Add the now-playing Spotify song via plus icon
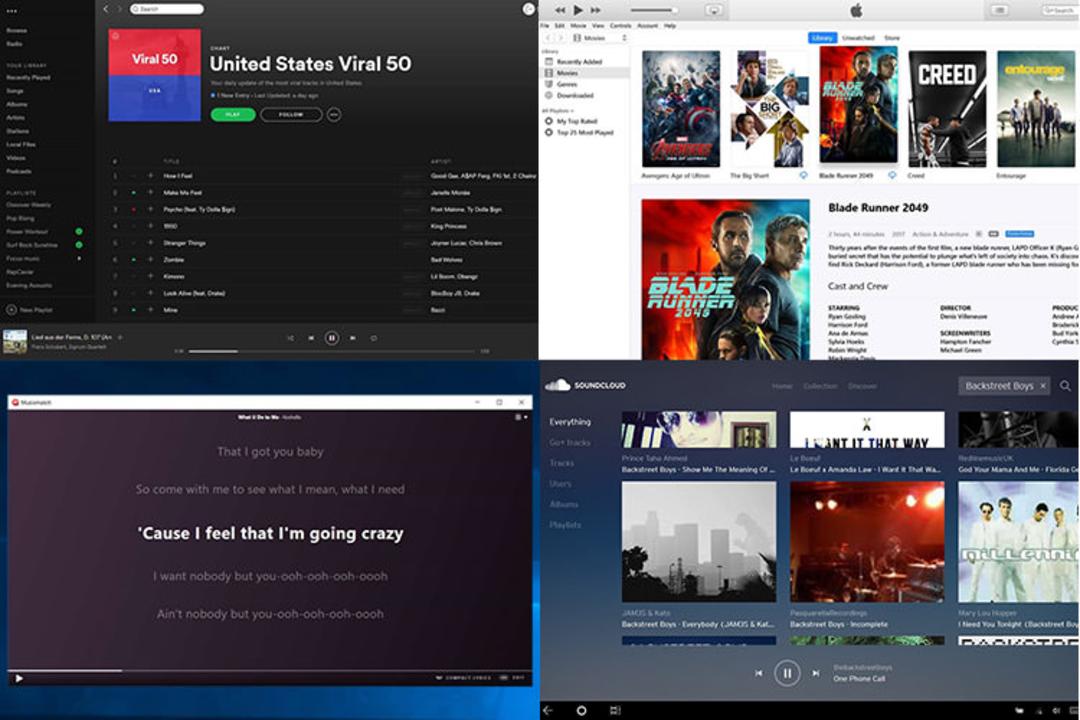This screenshot has height=720, width=1080. 120,338
